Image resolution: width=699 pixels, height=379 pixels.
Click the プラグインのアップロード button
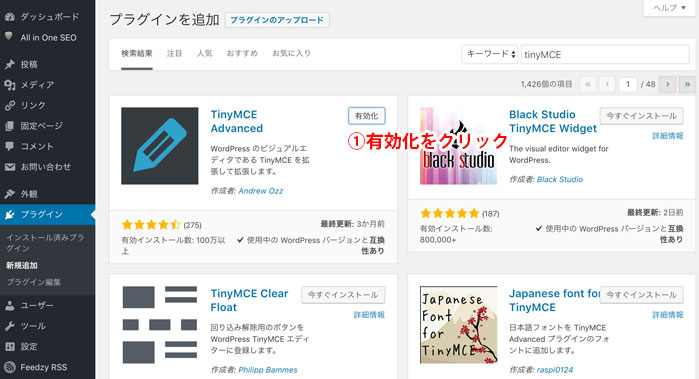tap(277, 20)
